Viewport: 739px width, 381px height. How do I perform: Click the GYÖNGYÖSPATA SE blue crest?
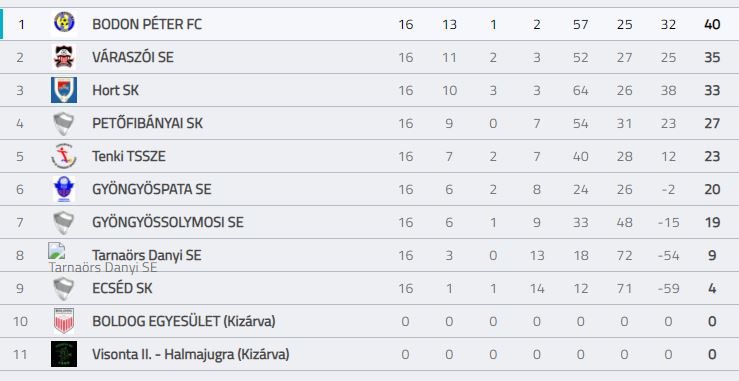click(x=64, y=189)
